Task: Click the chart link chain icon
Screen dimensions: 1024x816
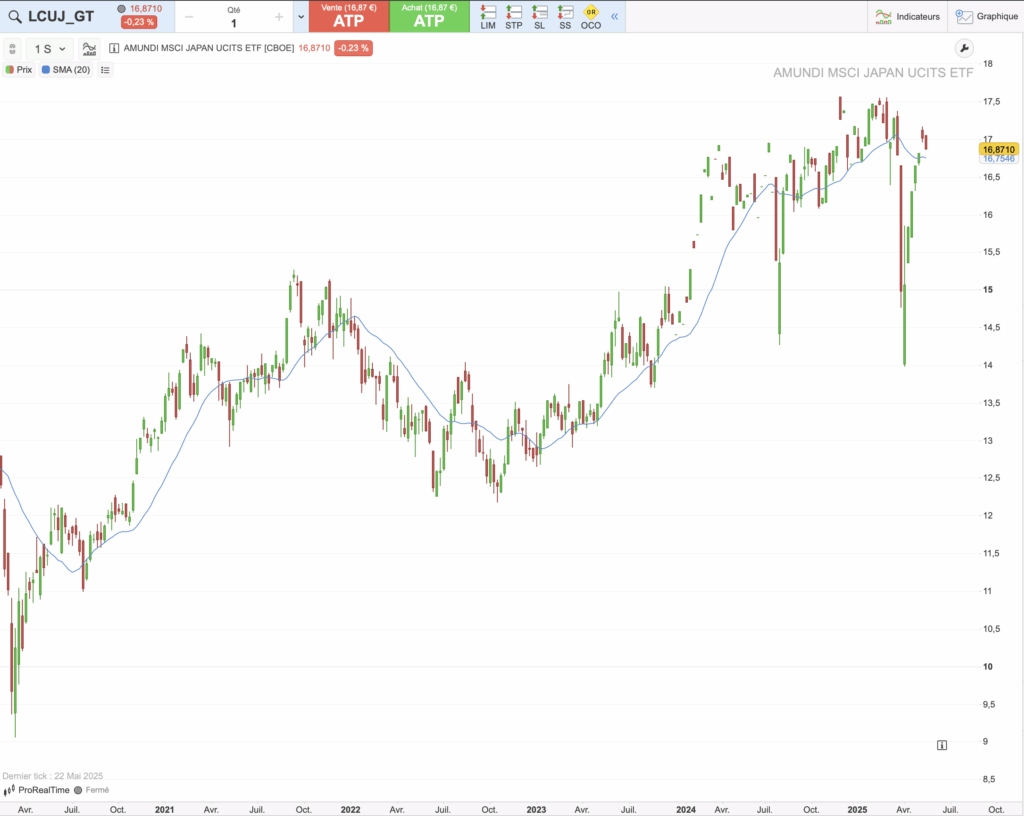Action: click(x=12, y=49)
